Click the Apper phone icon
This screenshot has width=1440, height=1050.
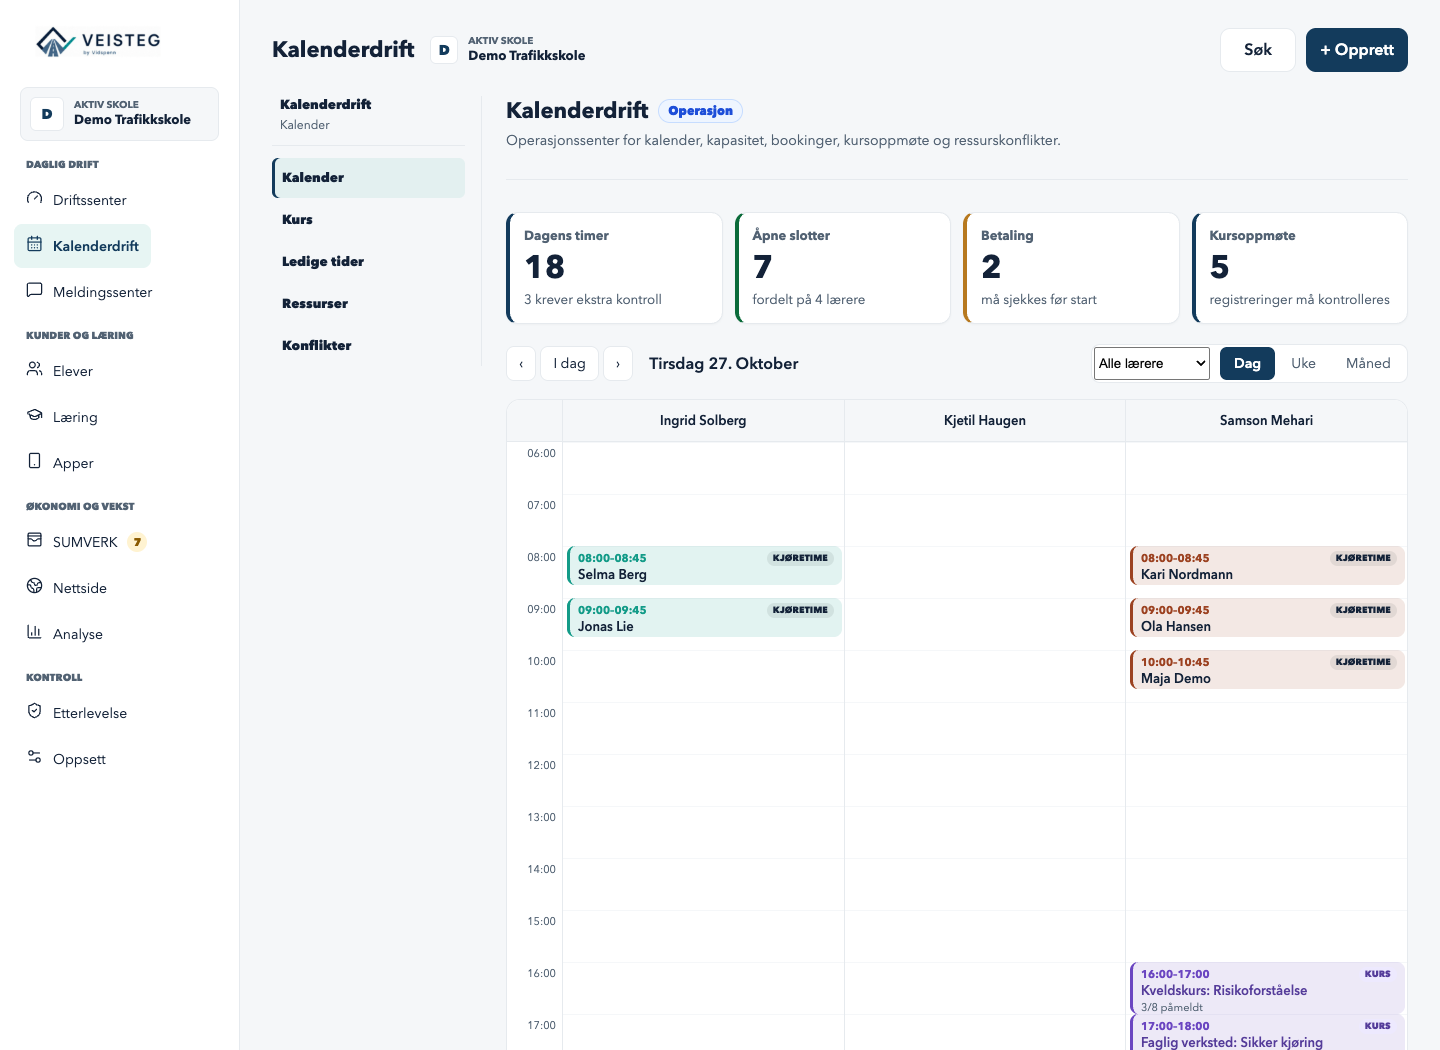(x=35, y=462)
